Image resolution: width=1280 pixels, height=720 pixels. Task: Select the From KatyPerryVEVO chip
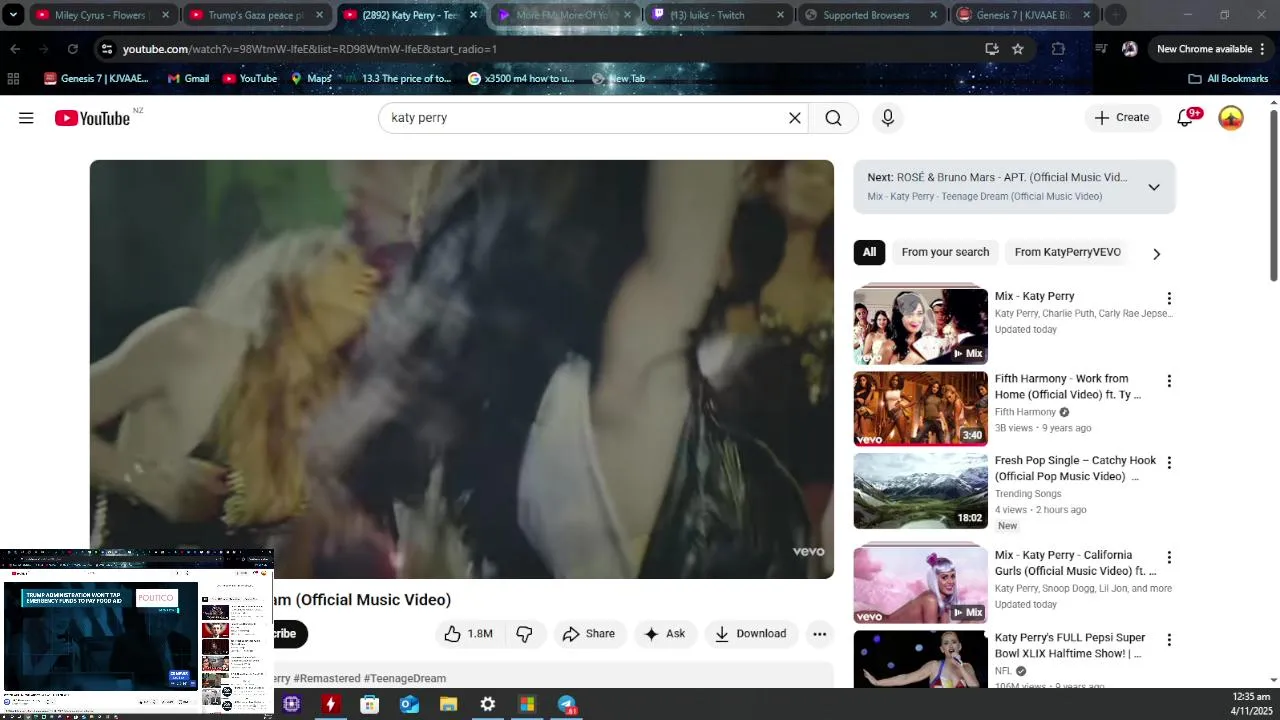pyautogui.click(x=1067, y=252)
